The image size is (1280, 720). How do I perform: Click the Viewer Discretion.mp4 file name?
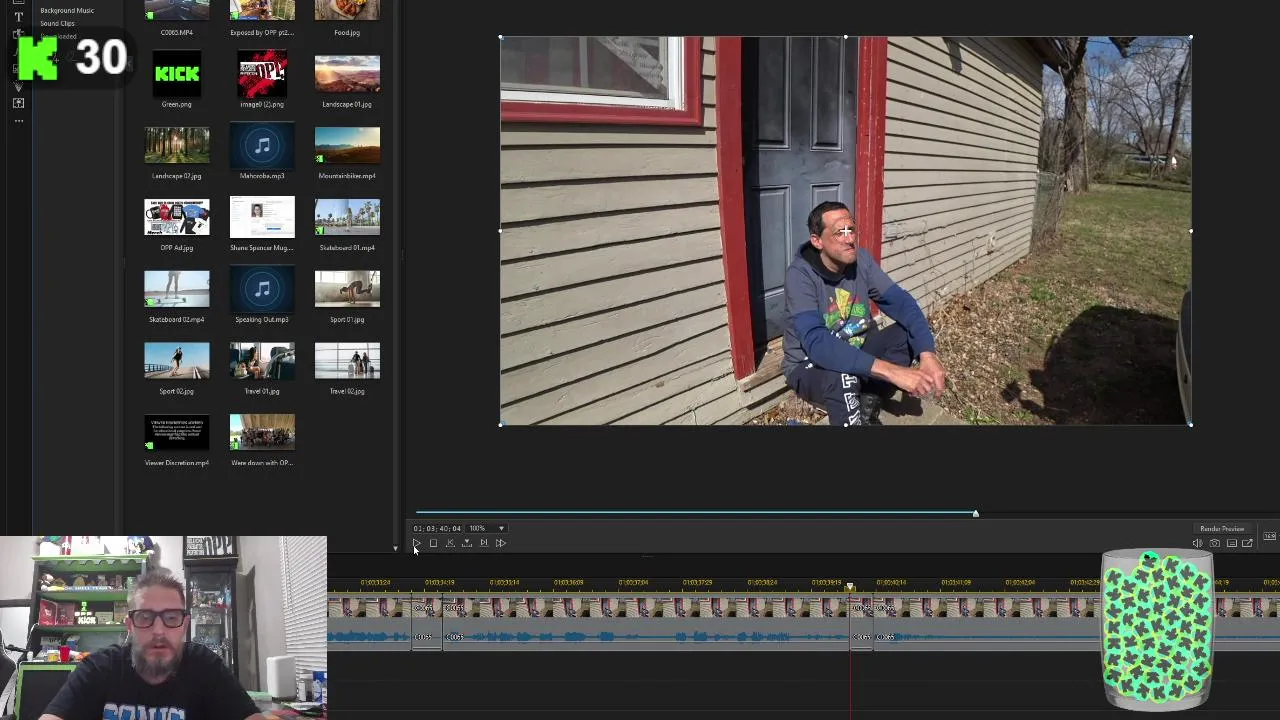(x=177, y=463)
